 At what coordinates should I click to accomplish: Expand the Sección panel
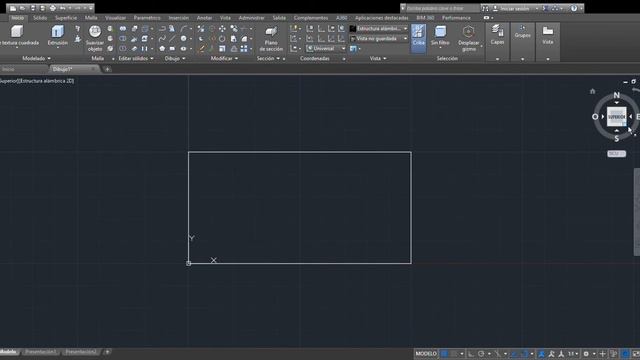click(x=268, y=59)
